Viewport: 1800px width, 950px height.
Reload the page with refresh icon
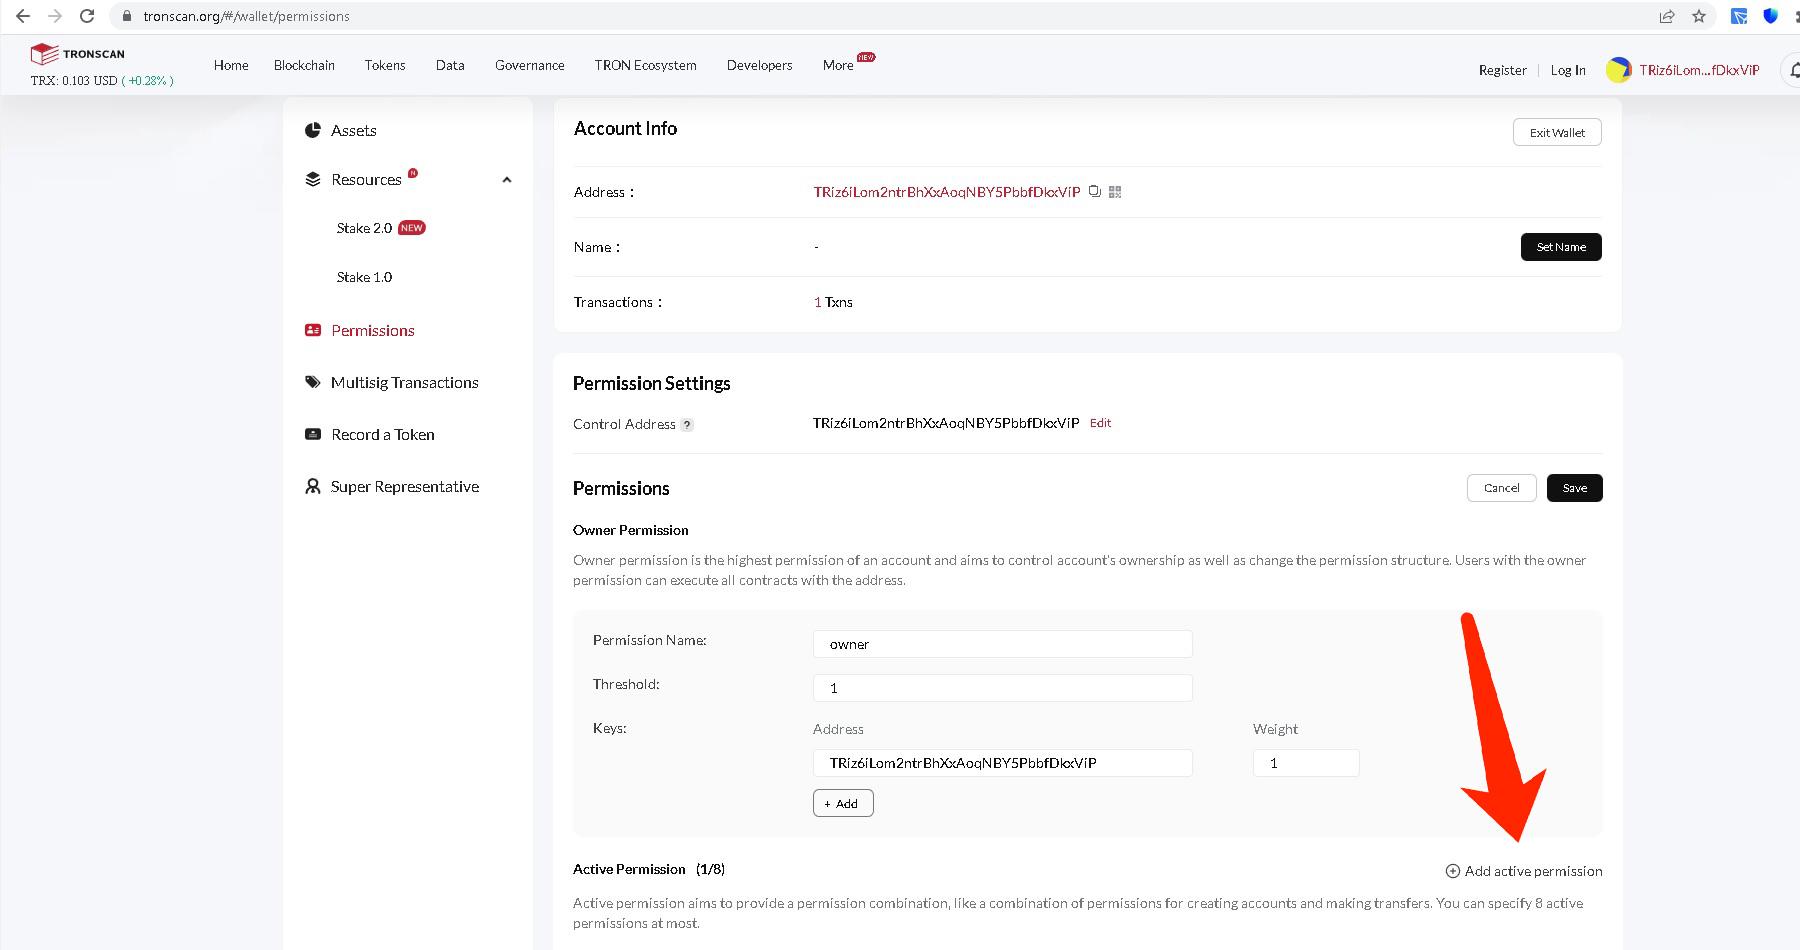pos(87,16)
